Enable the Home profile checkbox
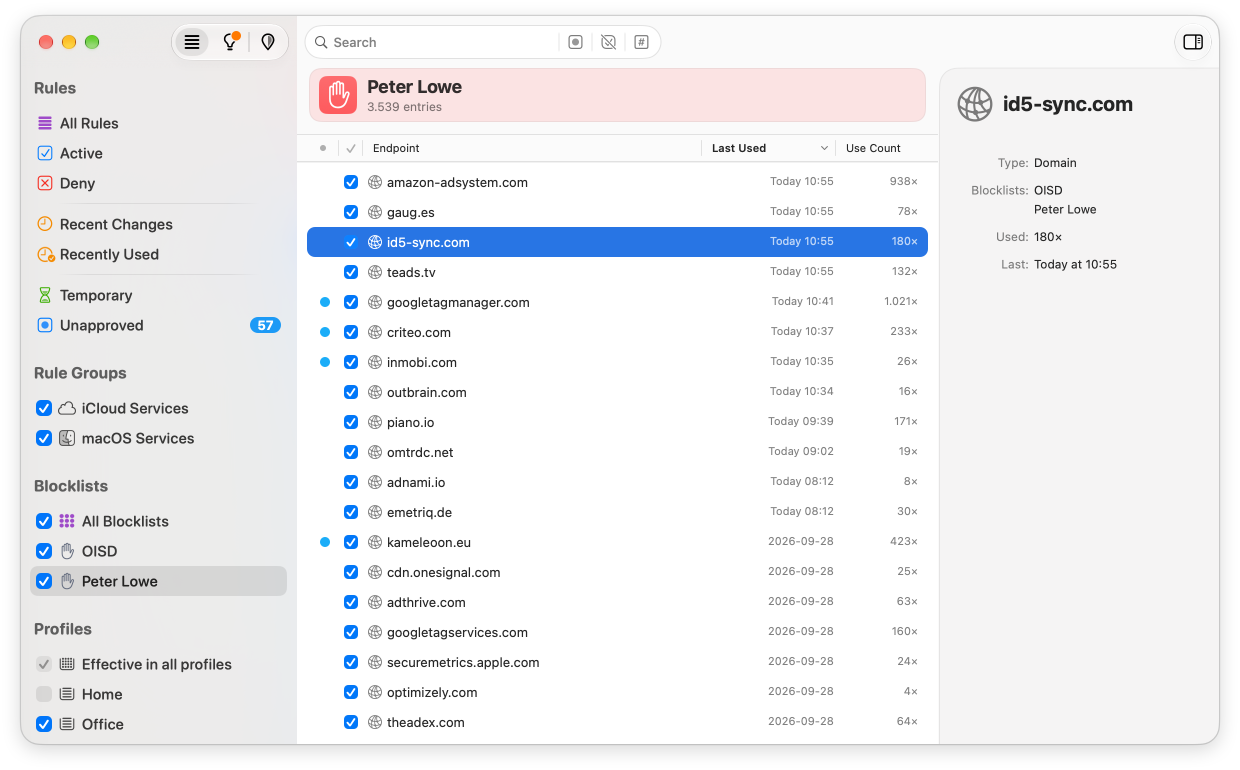 click(44, 694)
